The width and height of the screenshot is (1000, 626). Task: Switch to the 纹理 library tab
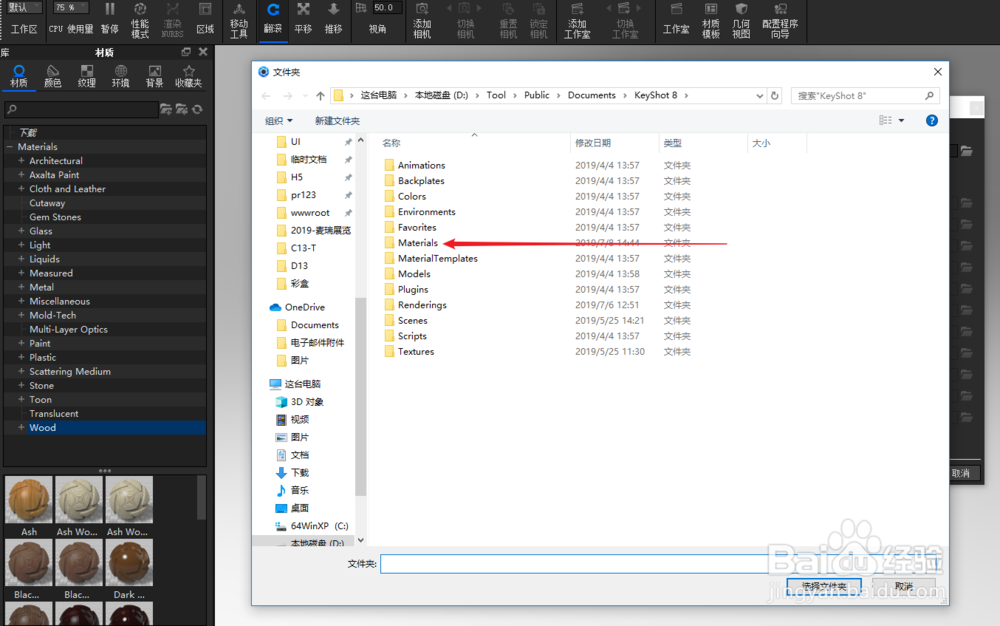tap(87, 76)
